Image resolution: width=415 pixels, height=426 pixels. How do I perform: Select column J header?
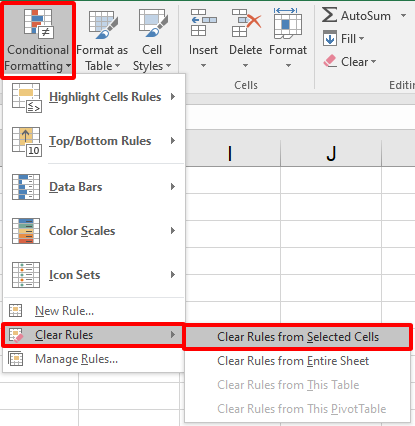pyautogui.click(x=331, y=153)
